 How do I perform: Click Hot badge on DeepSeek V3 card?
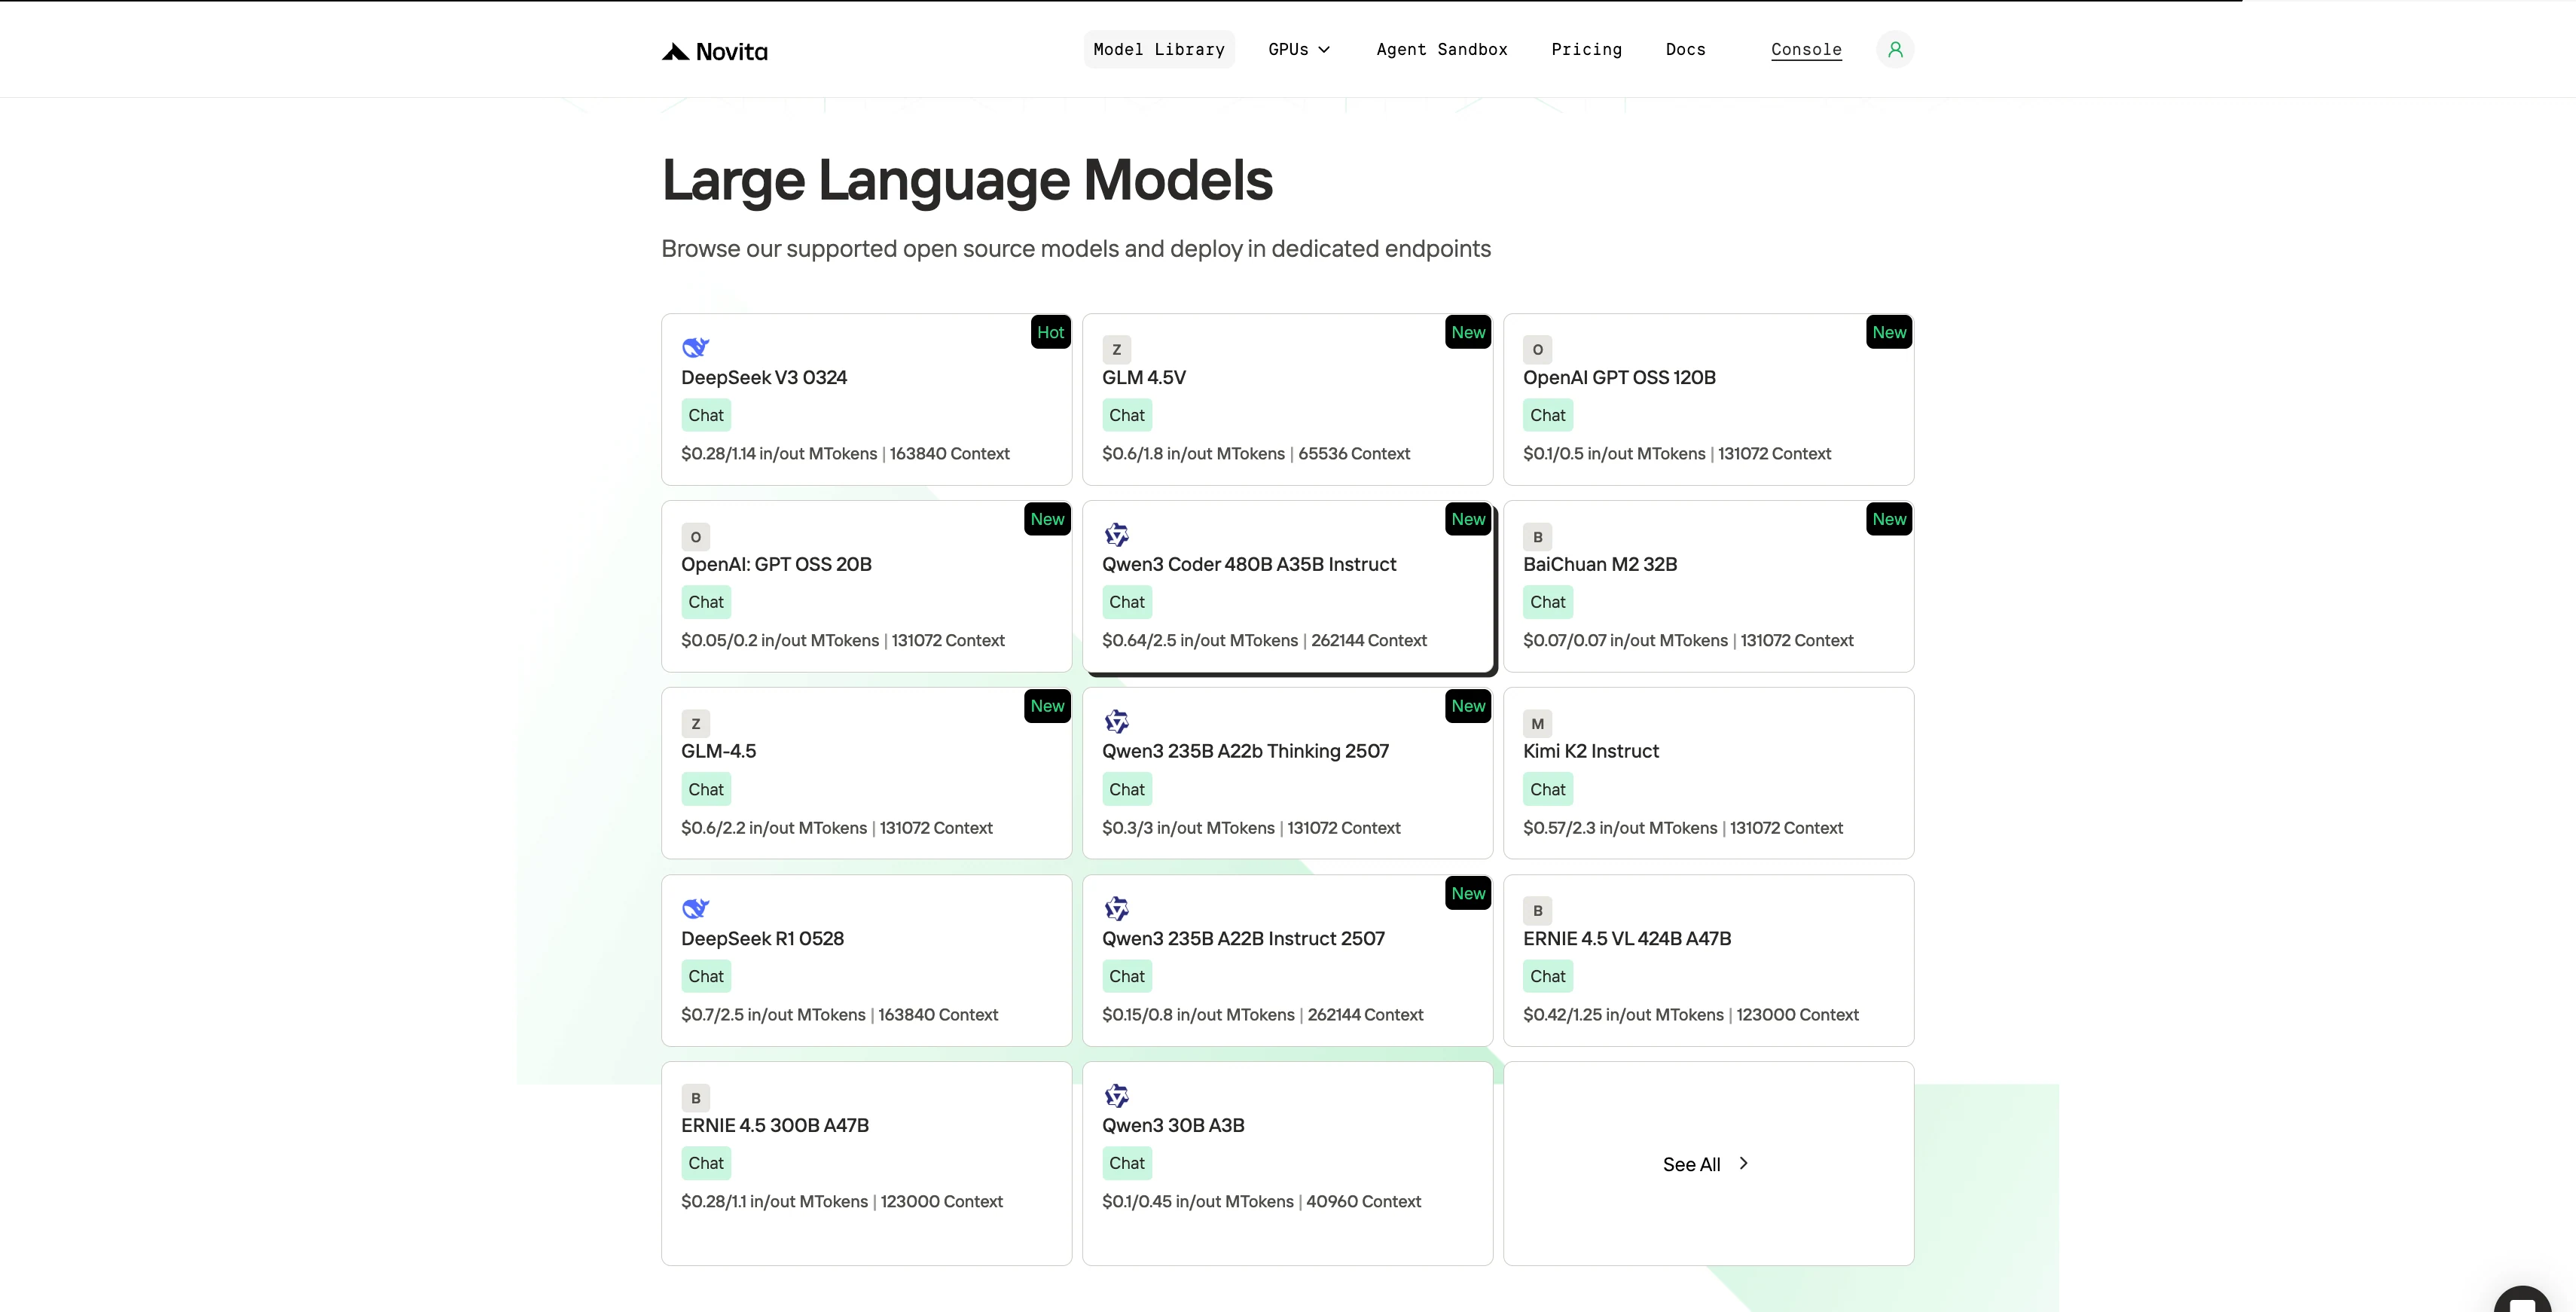[1050, 332]
